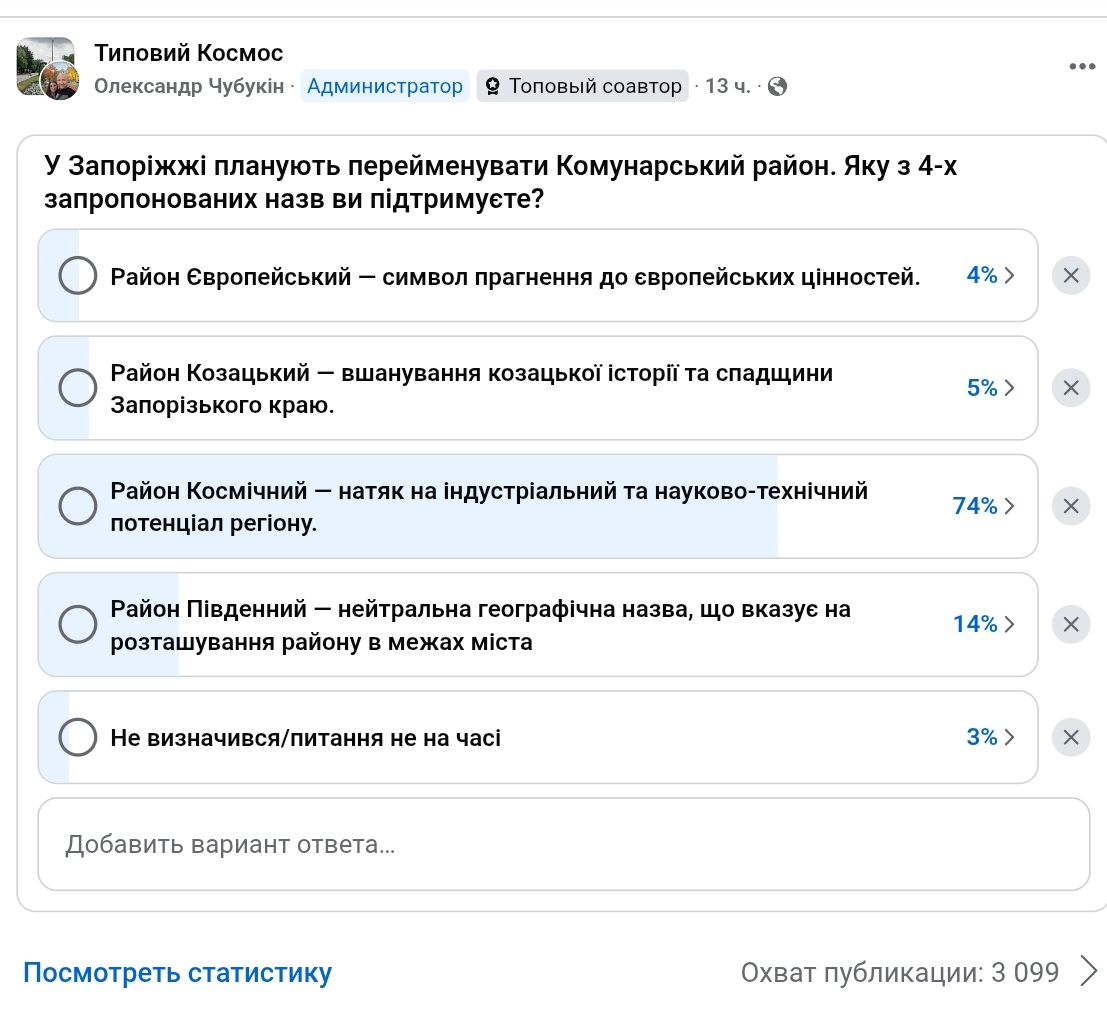Remove the Район Південний poll option
The image size is (1107, 1013).
click(1070, 625)
